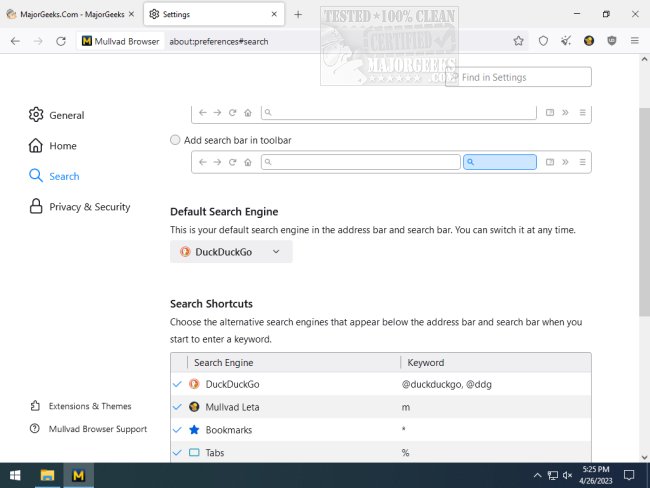The height and width of the screenshot is (488, 650).
Task: Select the DuckDuckGo row in shortcuts table
Action: coord(381,384)
